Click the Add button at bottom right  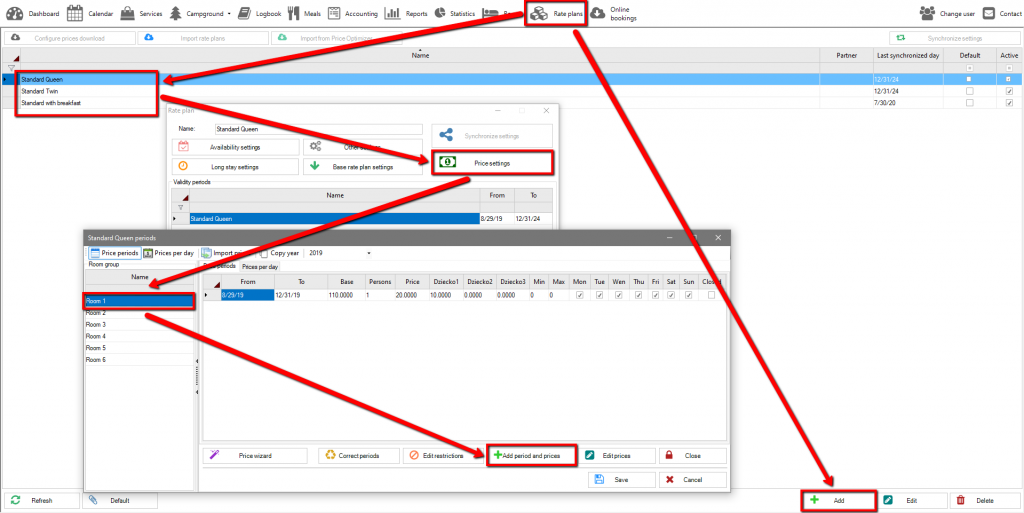(x=839, y=501)
